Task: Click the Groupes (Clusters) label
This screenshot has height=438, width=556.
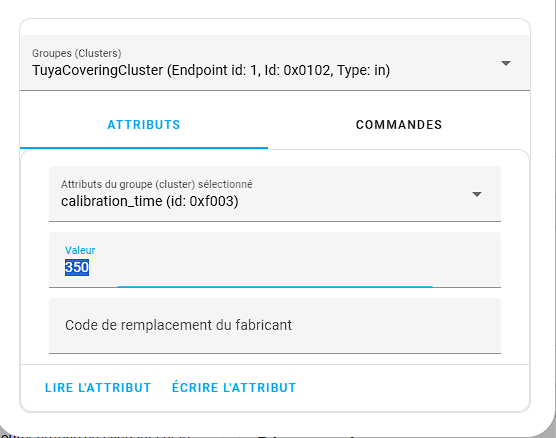Action: tap(77, 53)
